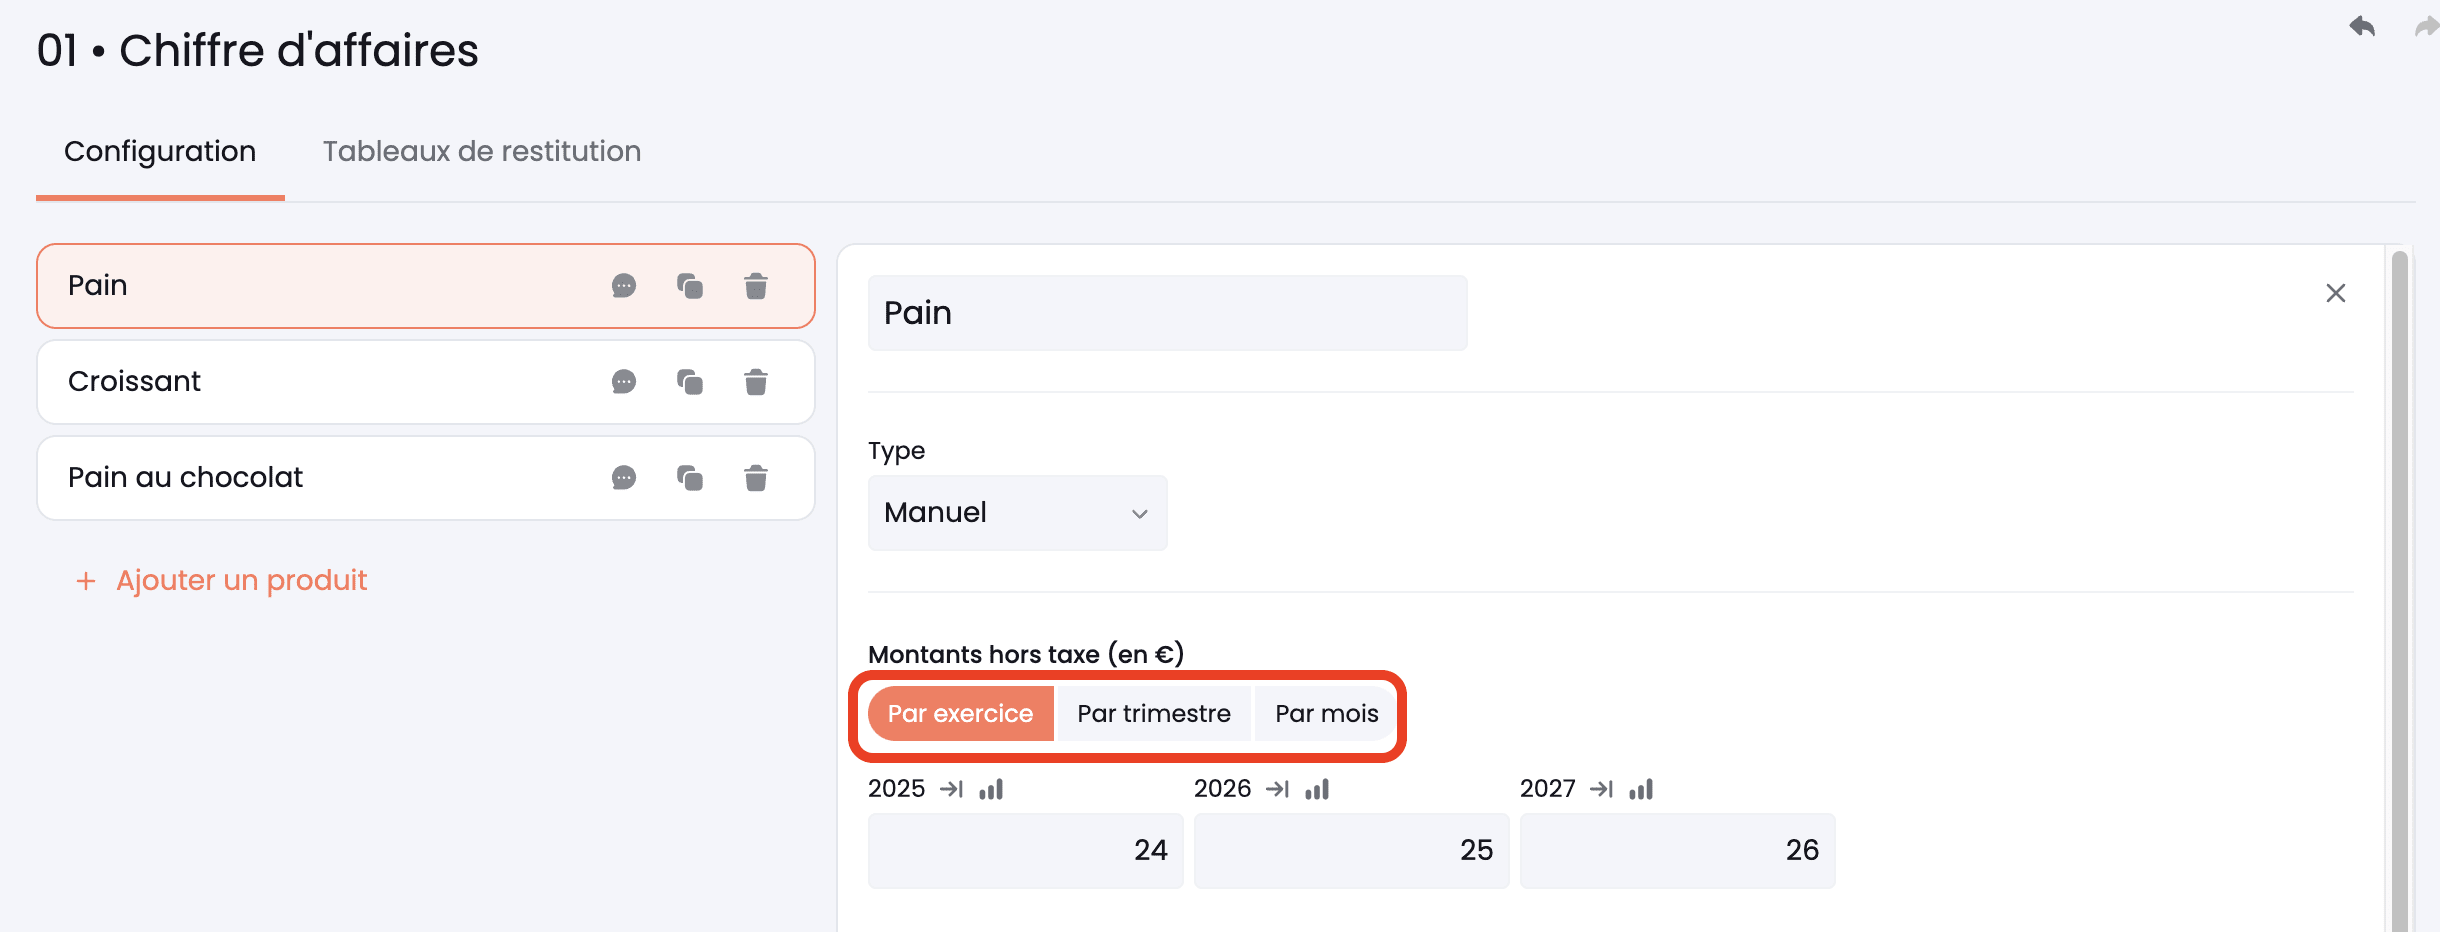Switch amounts to Par mois
Viewport: 2440px width, 932px height.
tap(1326, 713)
